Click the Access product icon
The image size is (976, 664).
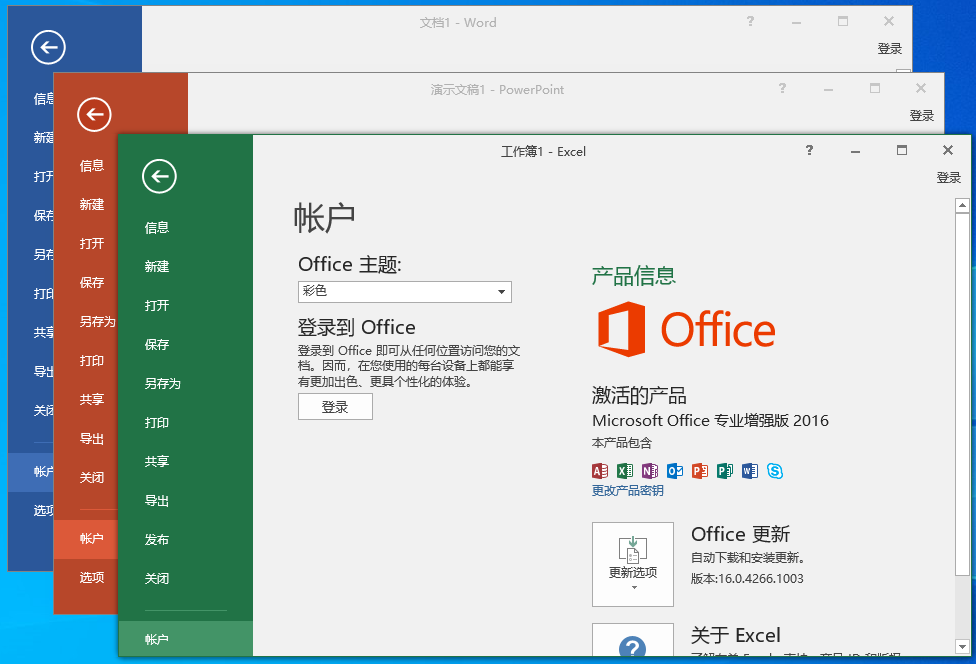pyautogui.click(x=600, y=471)
